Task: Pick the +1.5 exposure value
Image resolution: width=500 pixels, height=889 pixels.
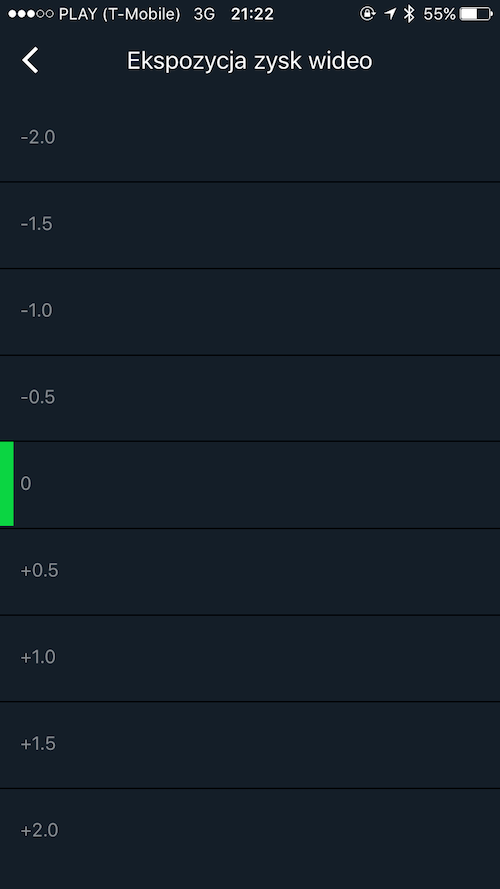Action: click(x=250, y=745)
